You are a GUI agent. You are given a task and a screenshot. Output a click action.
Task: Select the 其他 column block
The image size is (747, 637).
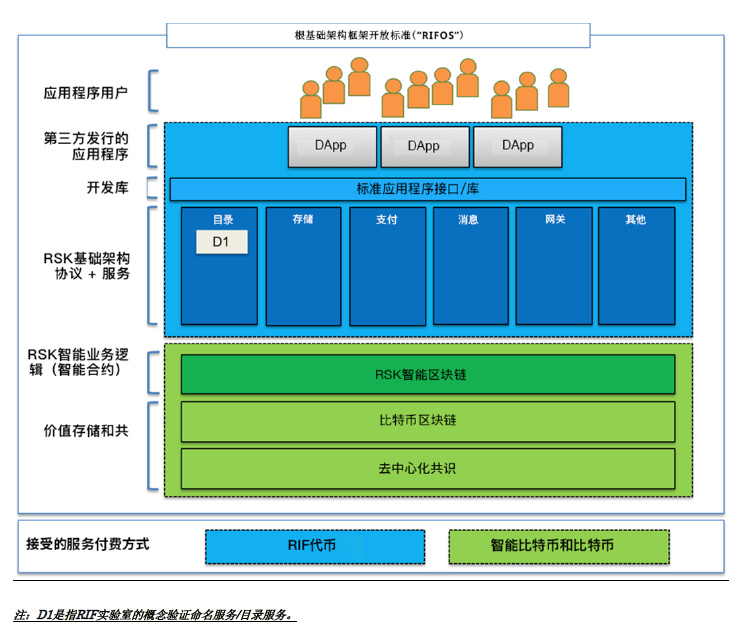click(x=637, y=266)
